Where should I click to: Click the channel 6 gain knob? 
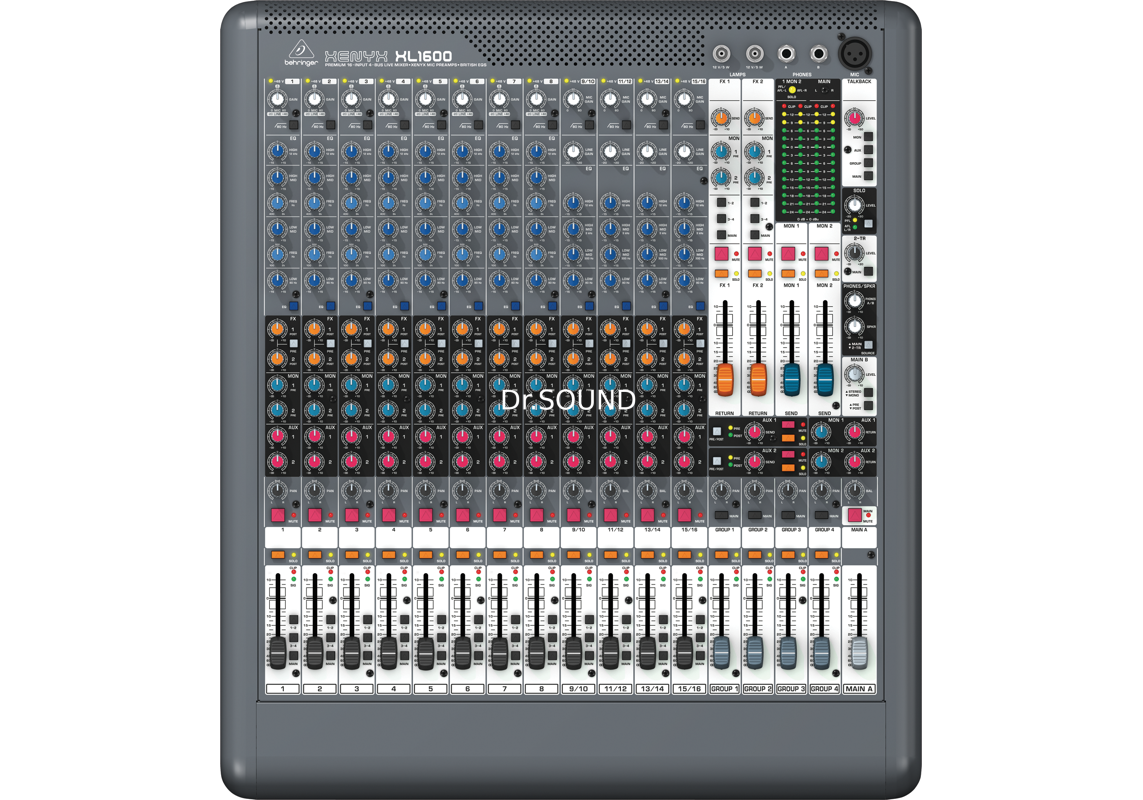[x=461, y=99]
